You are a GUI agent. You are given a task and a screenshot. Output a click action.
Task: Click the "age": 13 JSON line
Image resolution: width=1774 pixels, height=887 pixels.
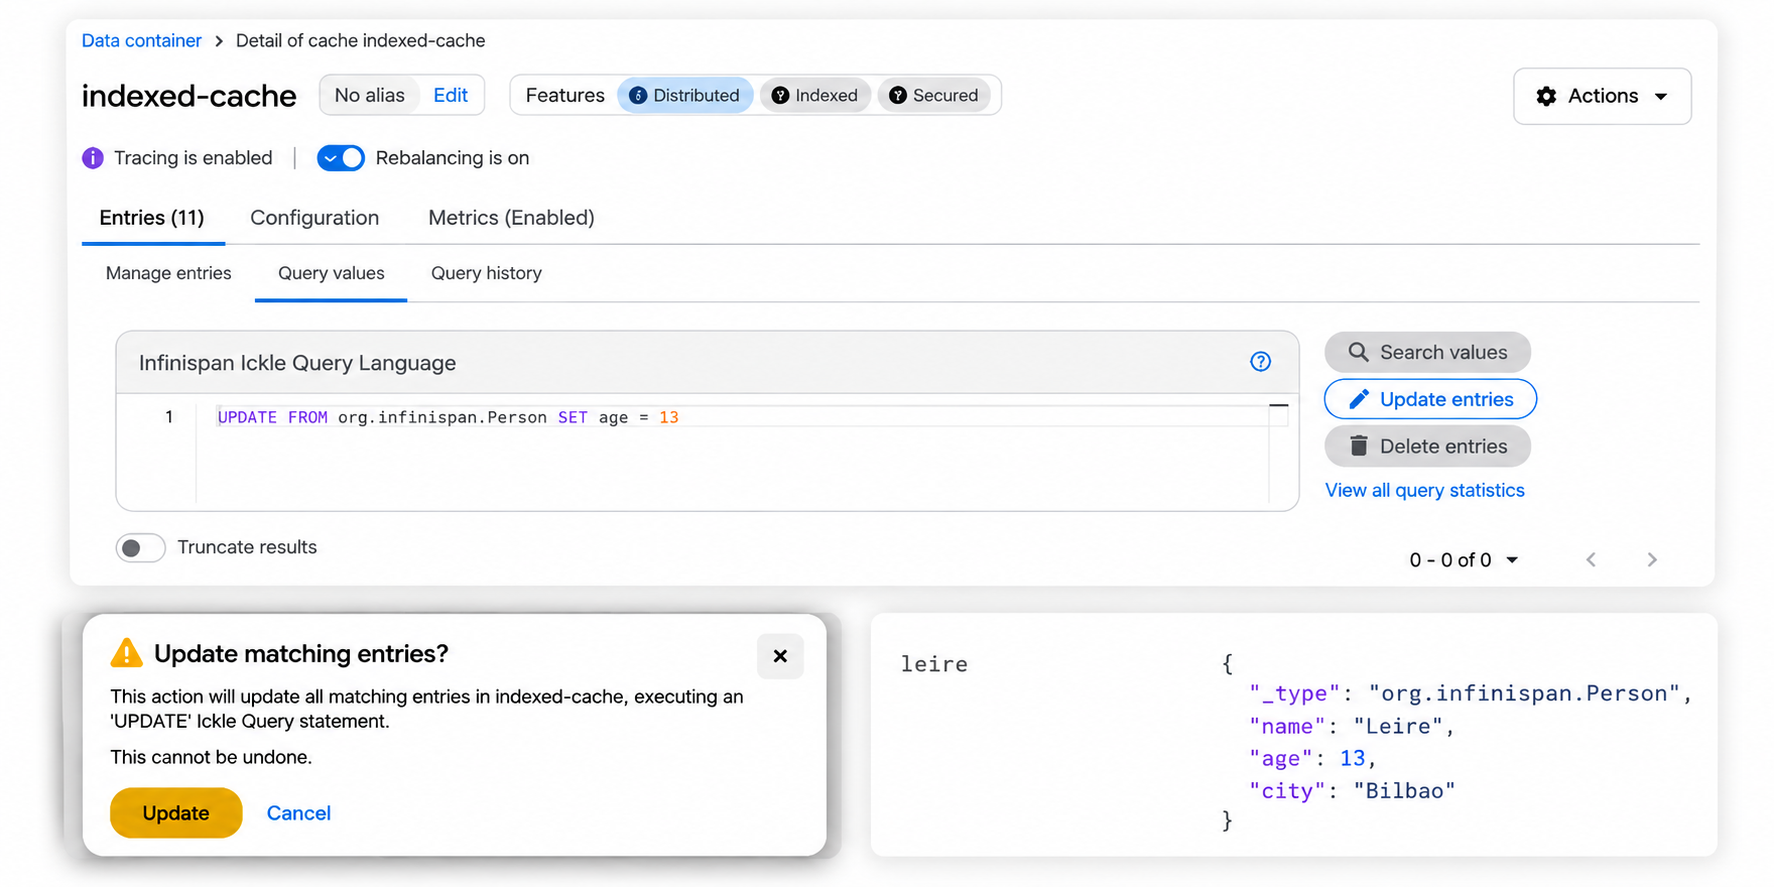click(x=1313, y=758)
